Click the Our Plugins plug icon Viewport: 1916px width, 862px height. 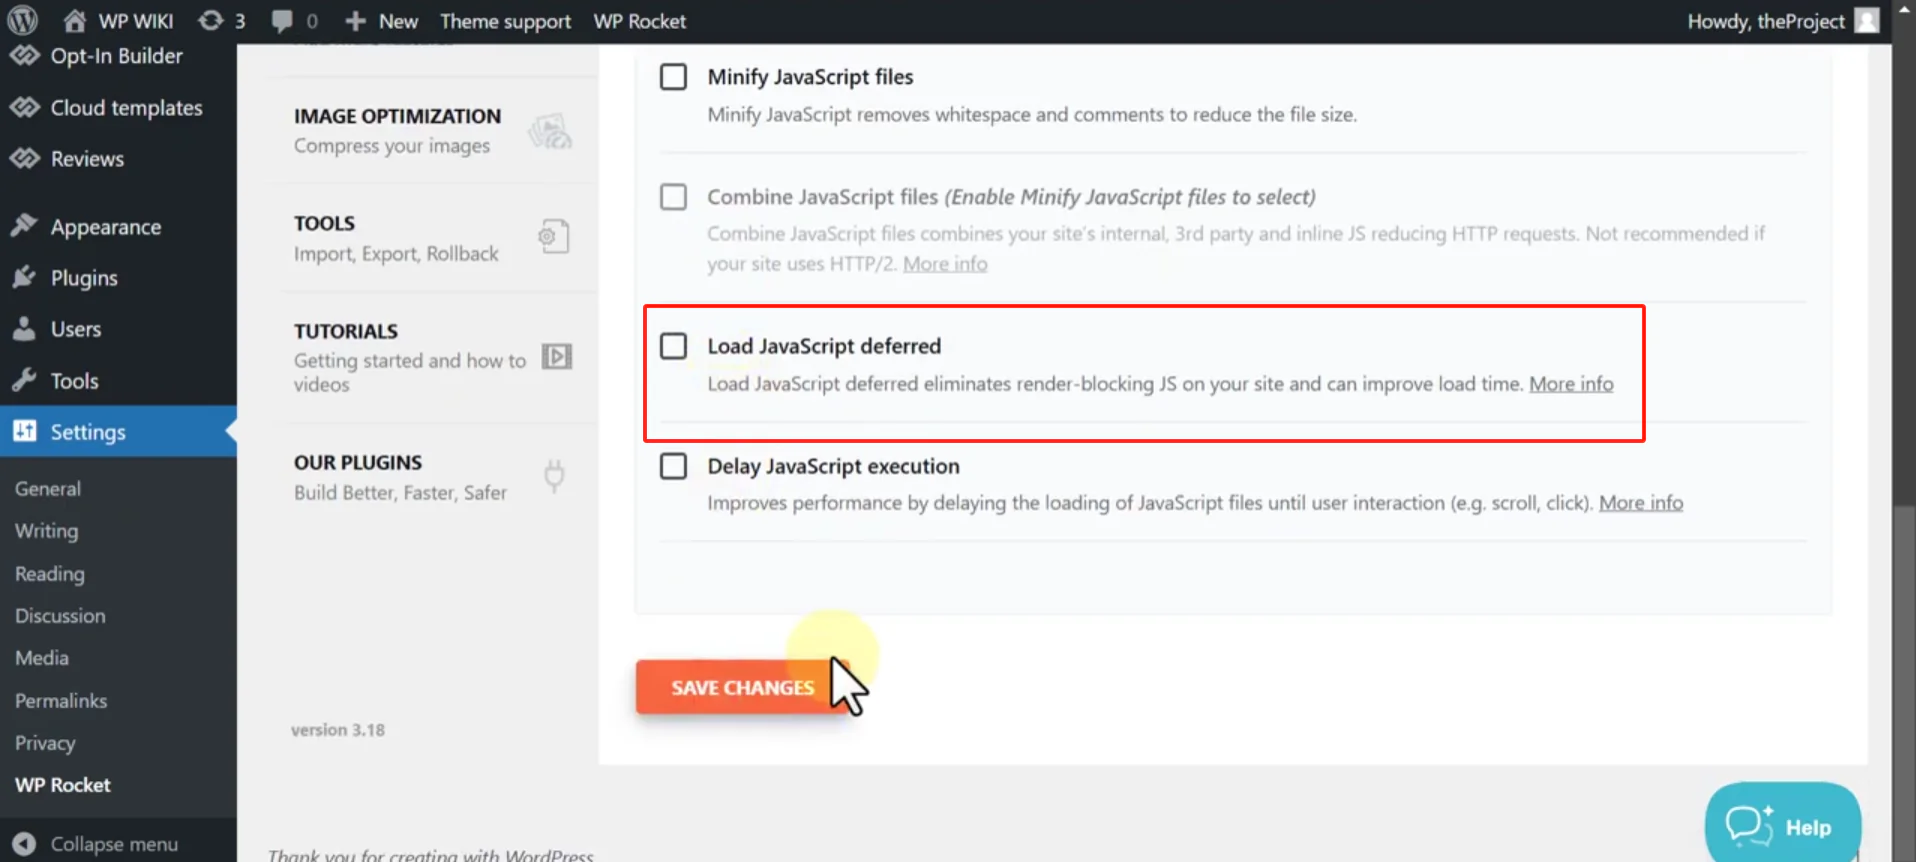[554, 475]
